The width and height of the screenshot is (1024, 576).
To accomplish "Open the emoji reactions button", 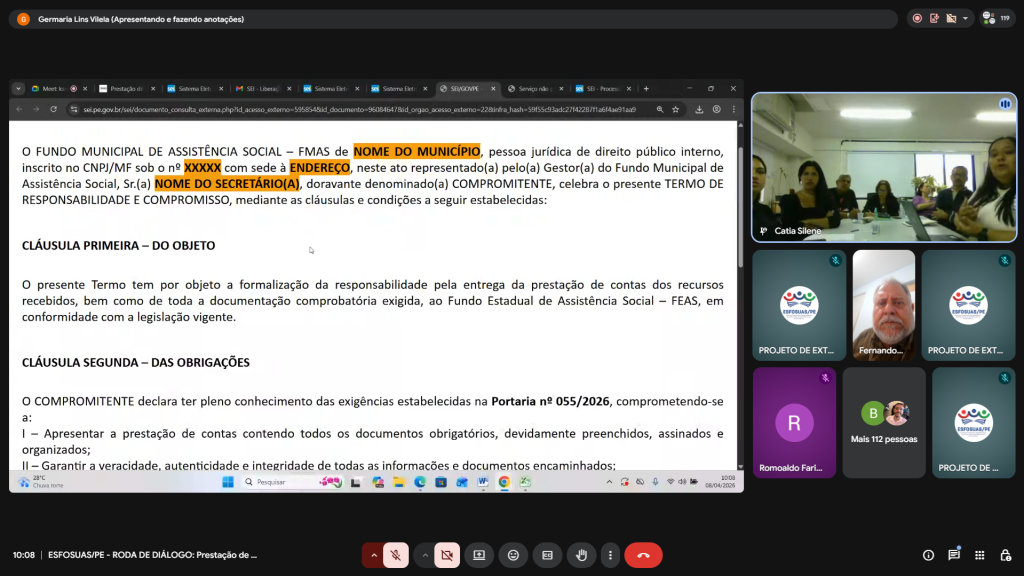I will tap(513, 555).
